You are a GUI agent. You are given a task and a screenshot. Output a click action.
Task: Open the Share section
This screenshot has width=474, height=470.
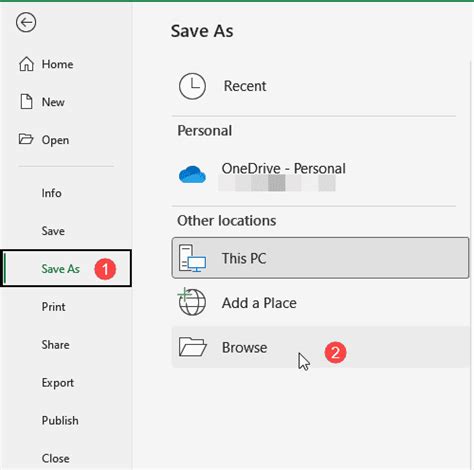[x=55, y=345]
